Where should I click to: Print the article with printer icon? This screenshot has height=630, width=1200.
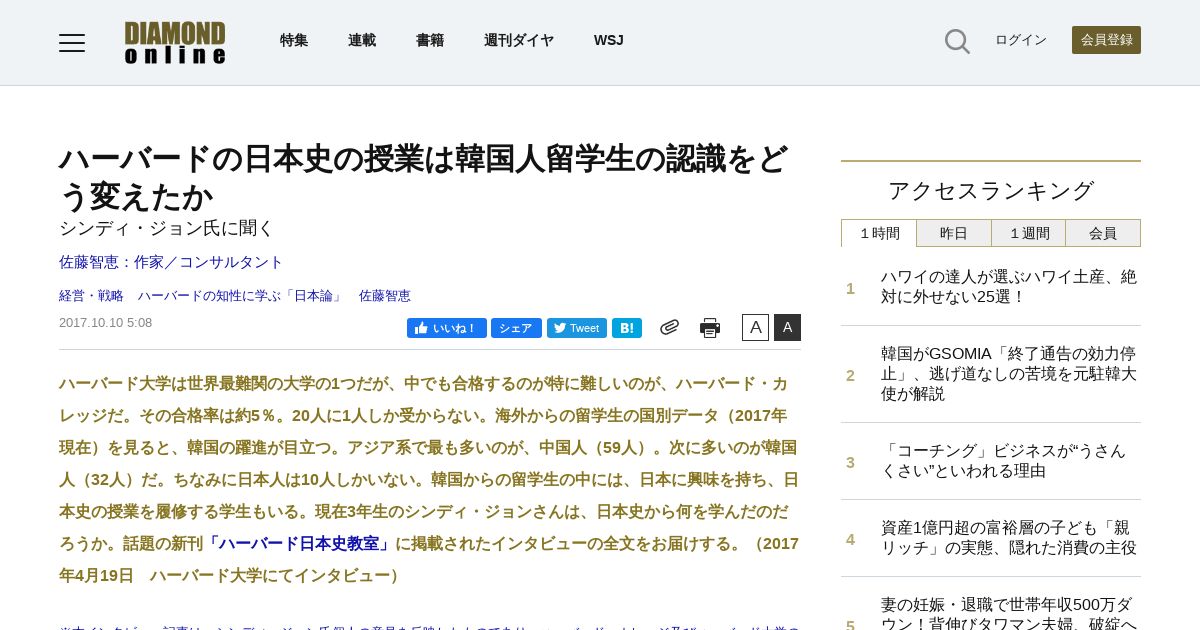[710, 328]
